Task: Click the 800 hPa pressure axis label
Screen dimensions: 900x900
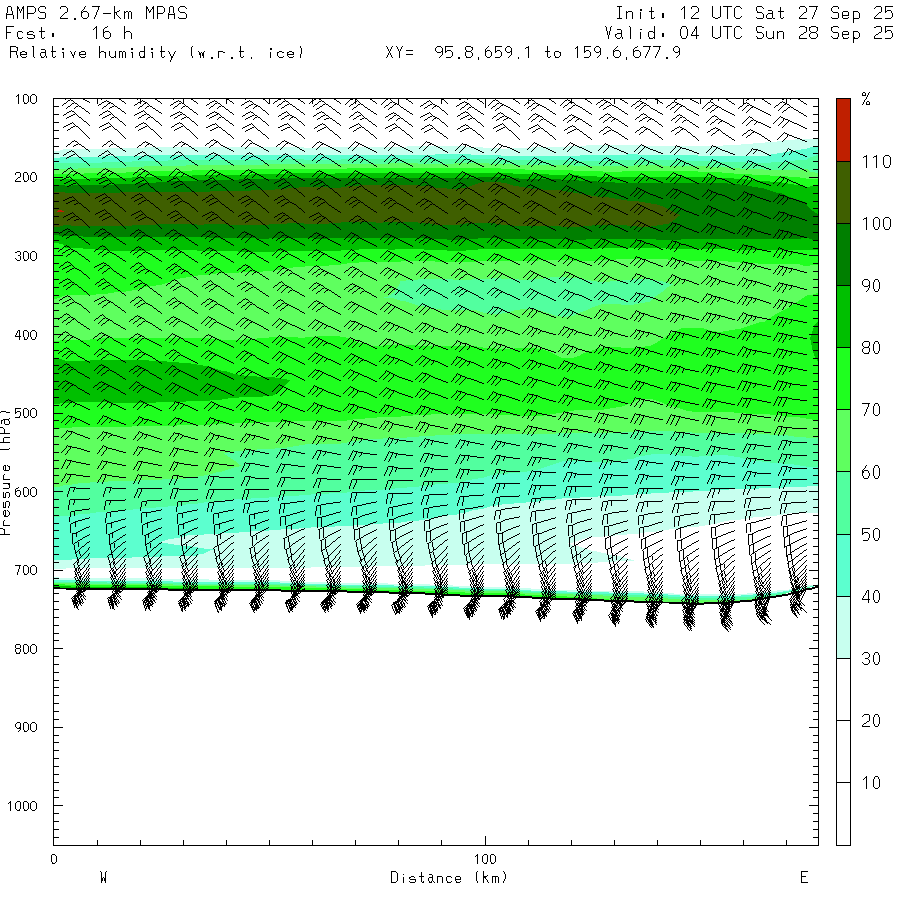Action: click(26, 649)
